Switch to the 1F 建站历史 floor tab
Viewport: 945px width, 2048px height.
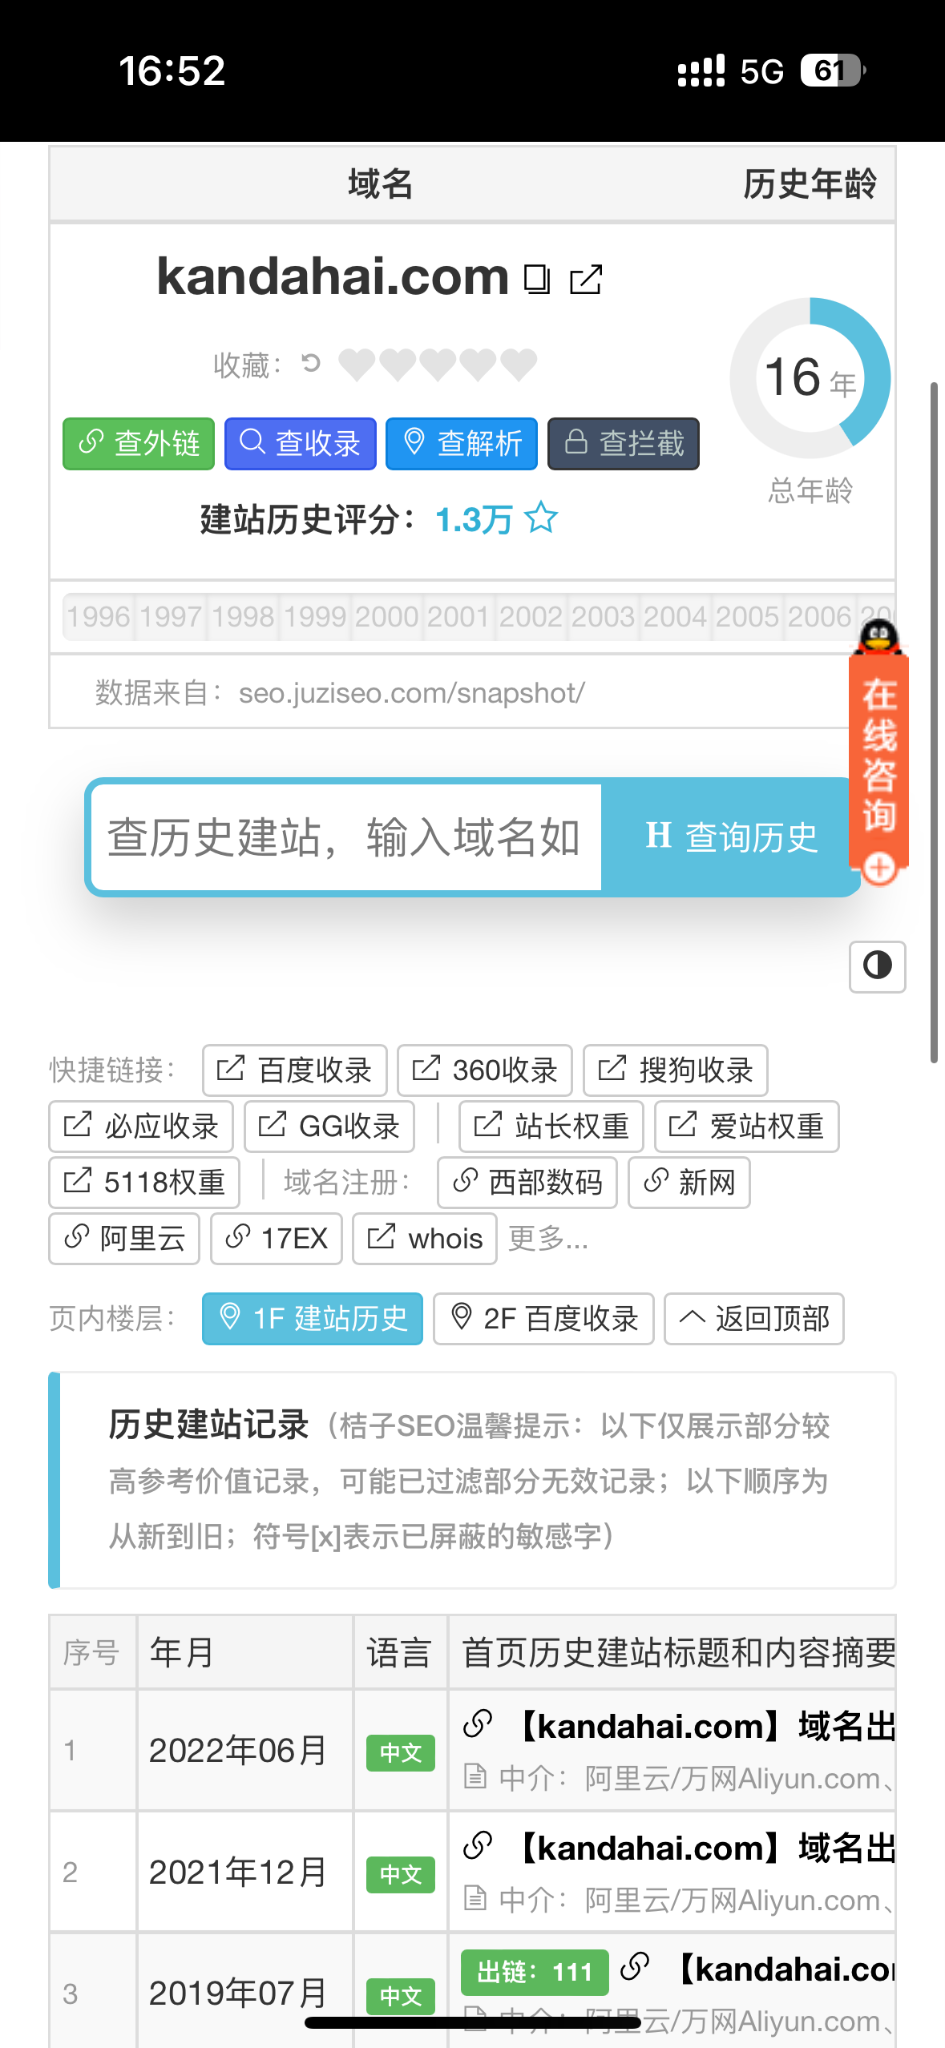[312, 1319]
